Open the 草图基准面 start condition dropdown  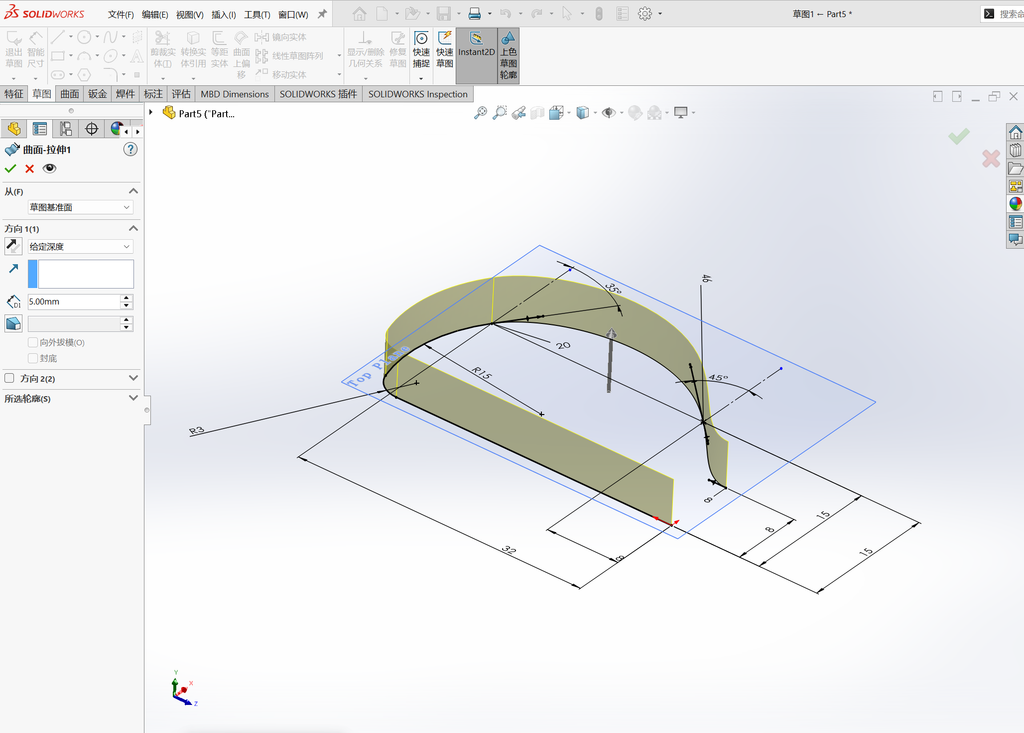80,207
